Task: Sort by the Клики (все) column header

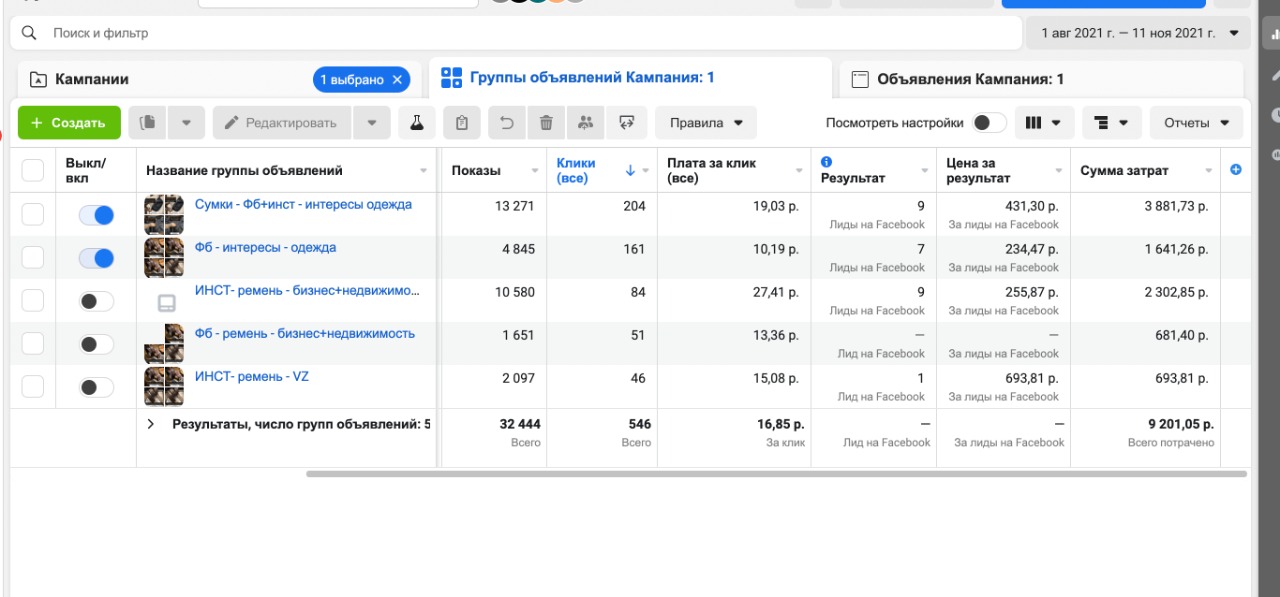Action: coord(576,171)
